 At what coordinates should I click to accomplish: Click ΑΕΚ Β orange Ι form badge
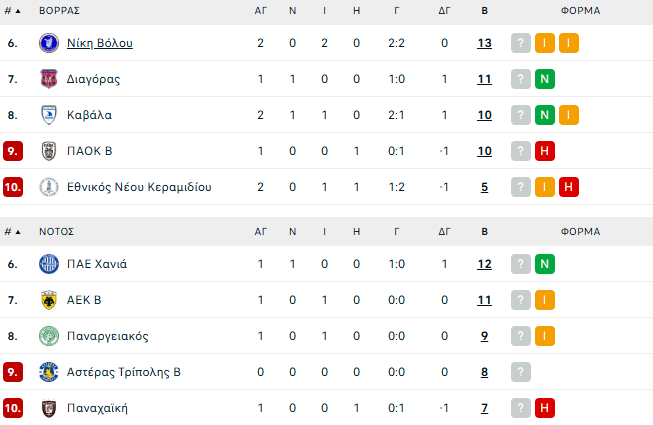(x=545, y=300)
